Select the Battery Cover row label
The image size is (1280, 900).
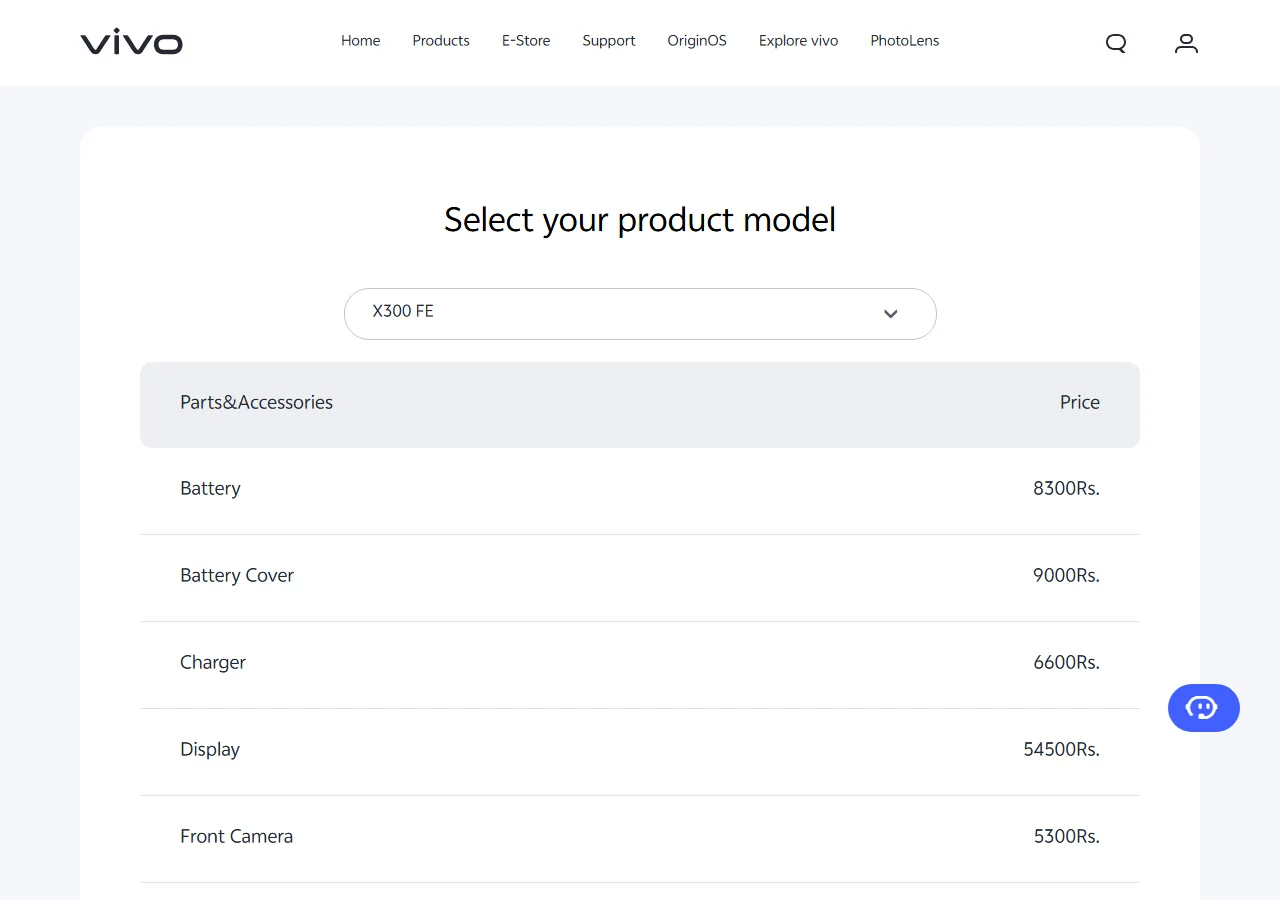[x=237, y=575]
